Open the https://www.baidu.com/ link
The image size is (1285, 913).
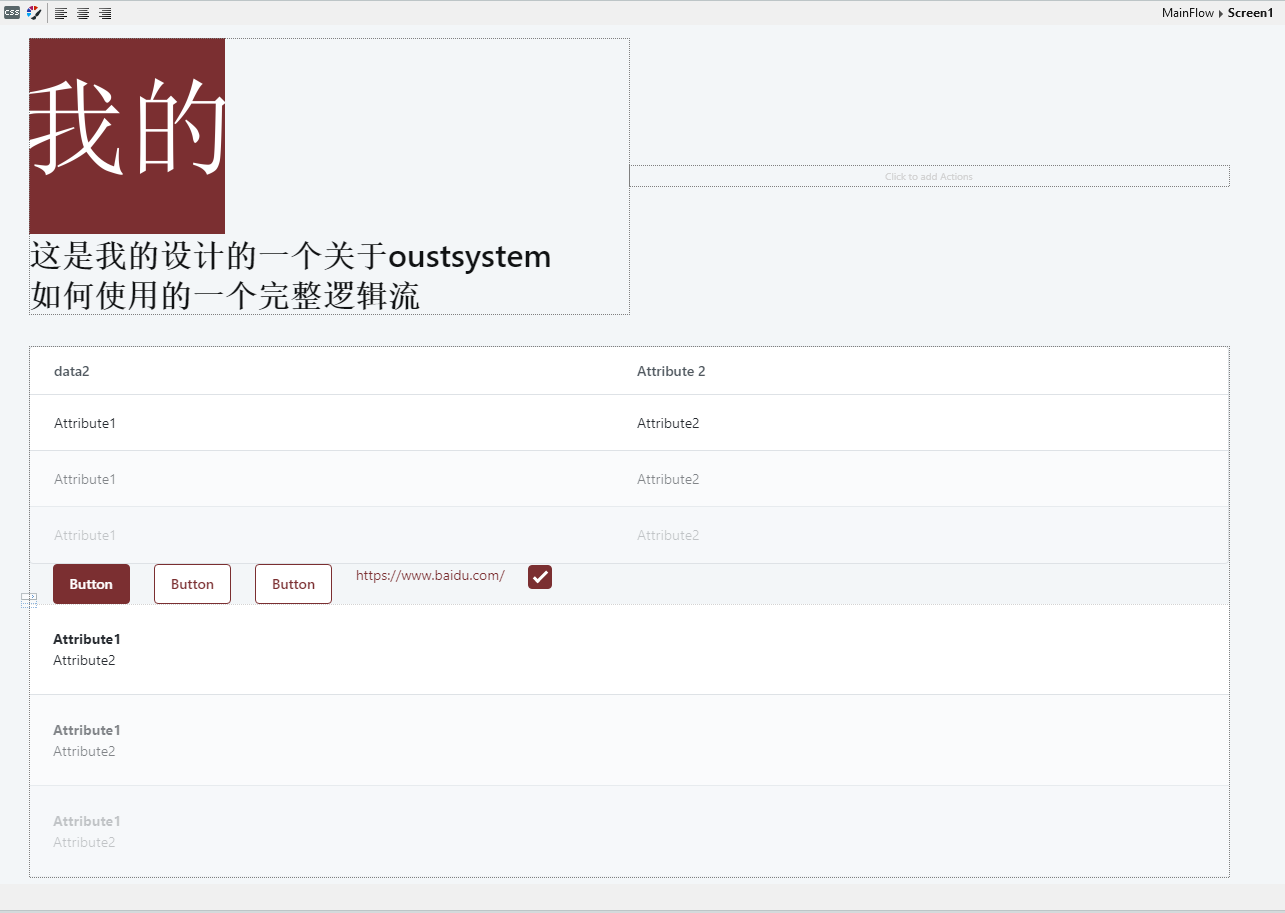click(429, 576)
